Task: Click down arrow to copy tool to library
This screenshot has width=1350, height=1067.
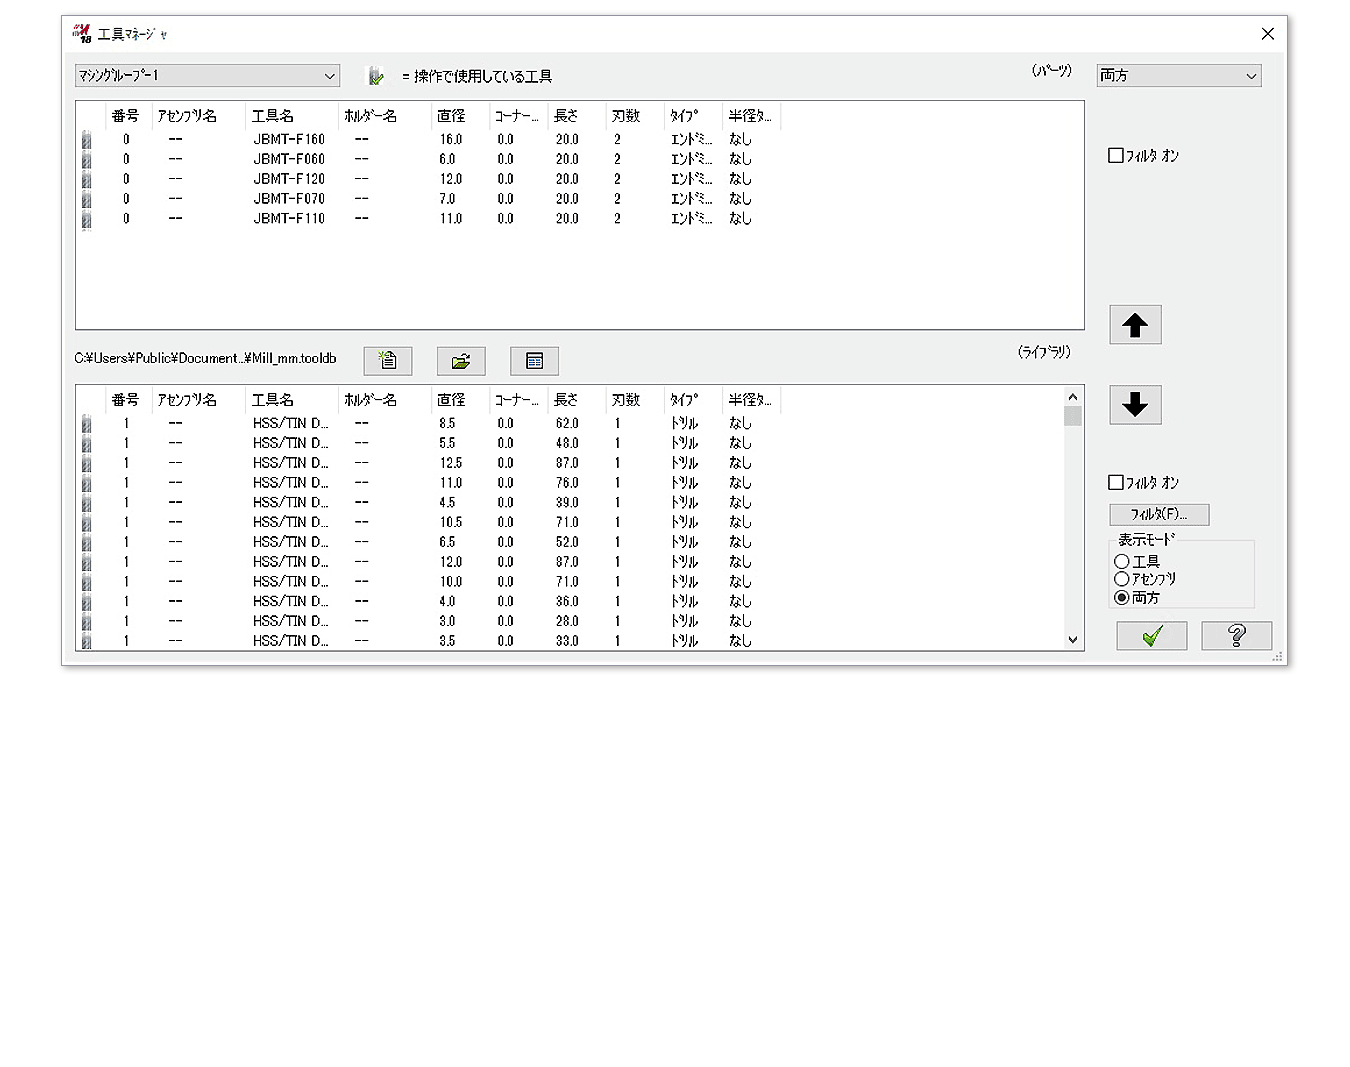Action: (x=1135, y=405)
